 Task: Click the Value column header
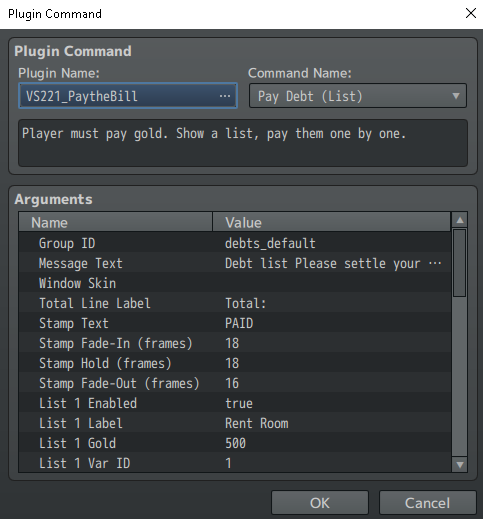(x=331, y=222)
